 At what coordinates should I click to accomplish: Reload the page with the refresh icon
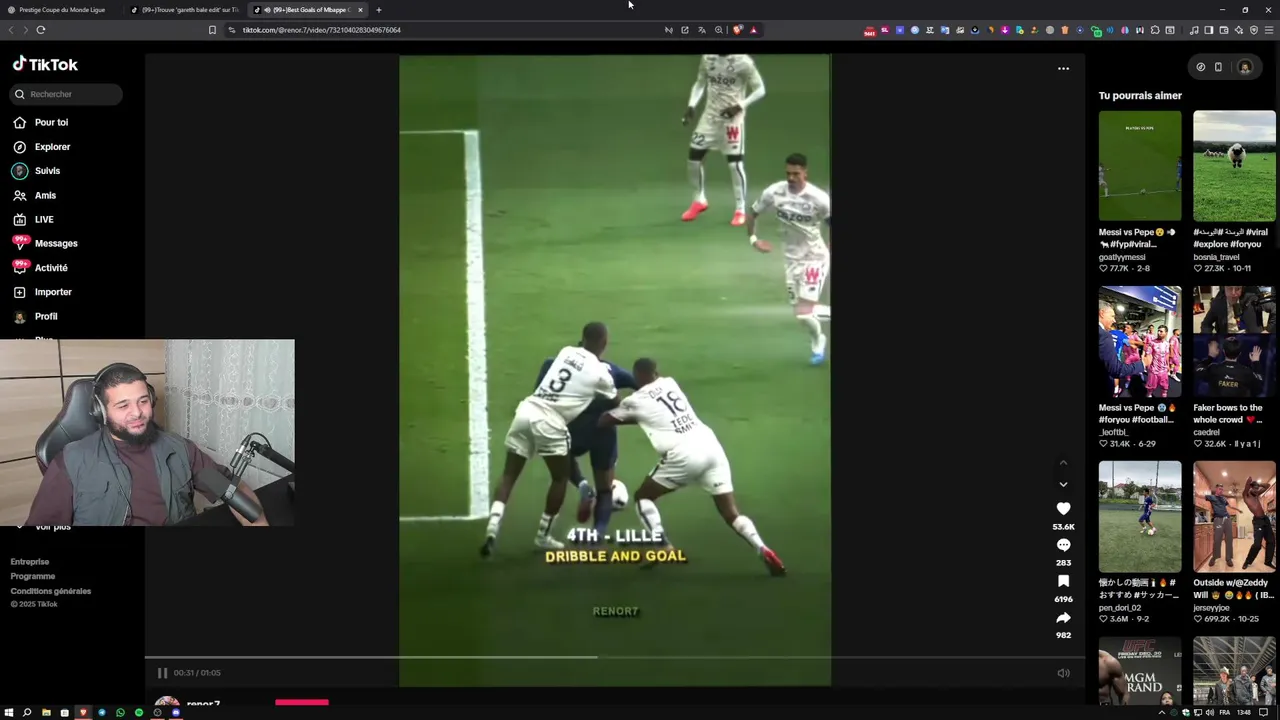click(x=41, y=30)
